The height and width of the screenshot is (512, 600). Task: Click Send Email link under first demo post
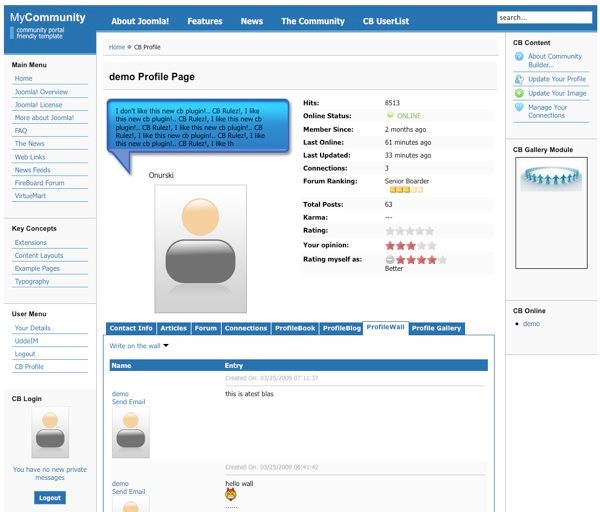coord(128,401)
